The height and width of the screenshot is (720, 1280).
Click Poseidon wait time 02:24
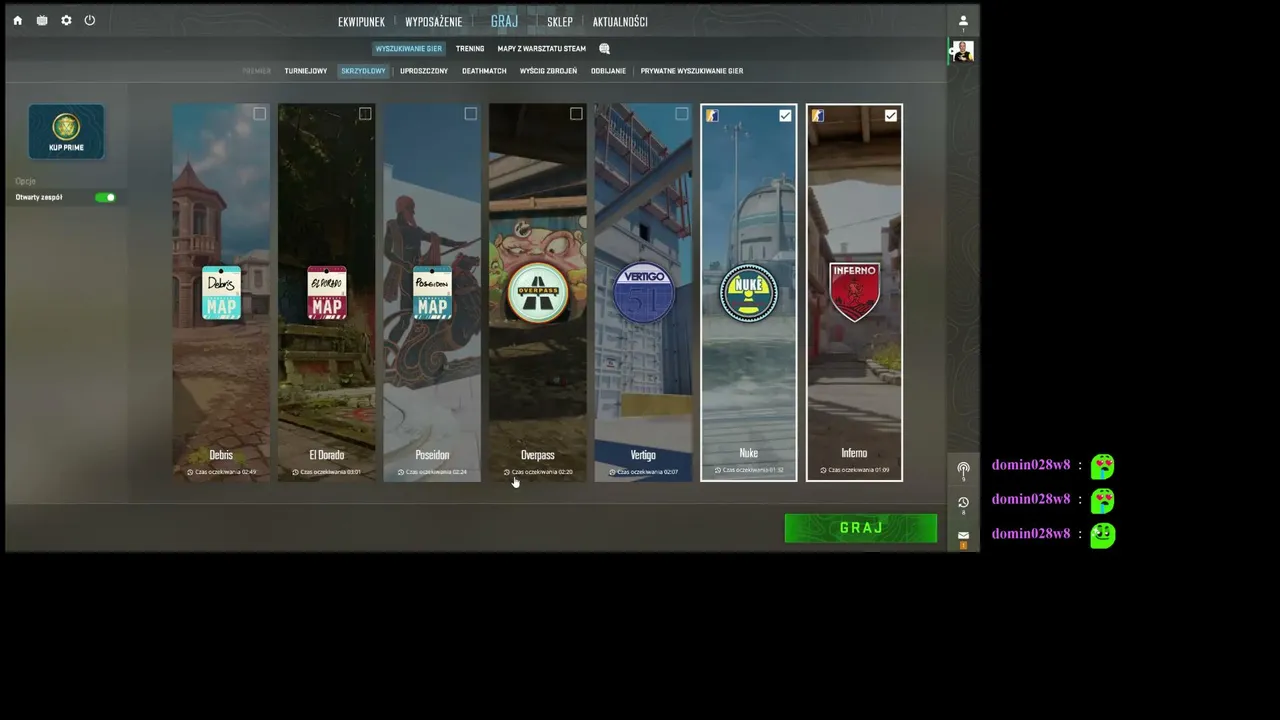(x=432, y=472)
